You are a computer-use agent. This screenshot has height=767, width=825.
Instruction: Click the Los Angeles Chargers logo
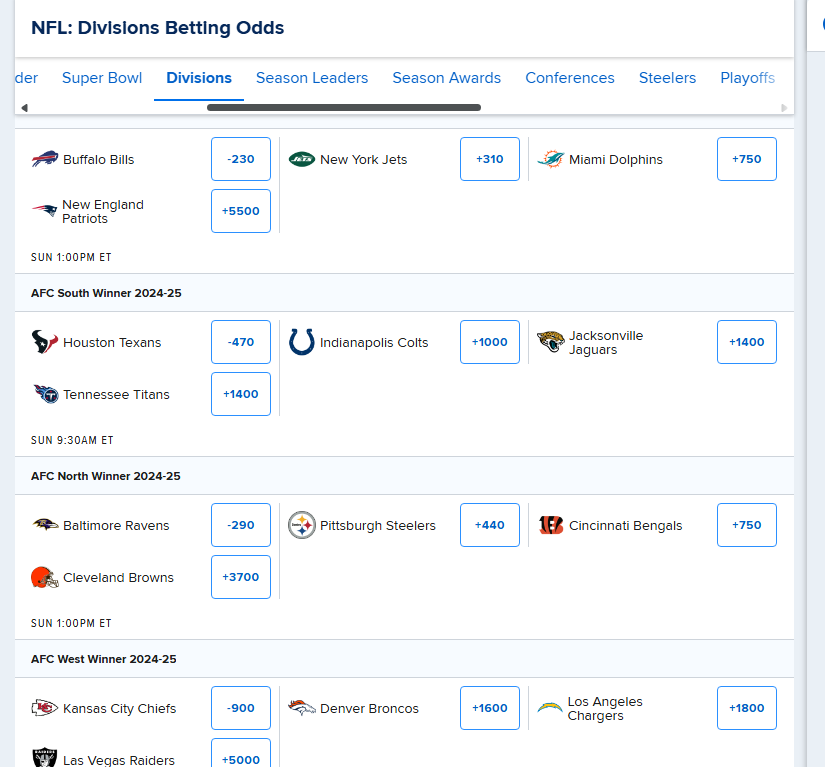[550, 708]
